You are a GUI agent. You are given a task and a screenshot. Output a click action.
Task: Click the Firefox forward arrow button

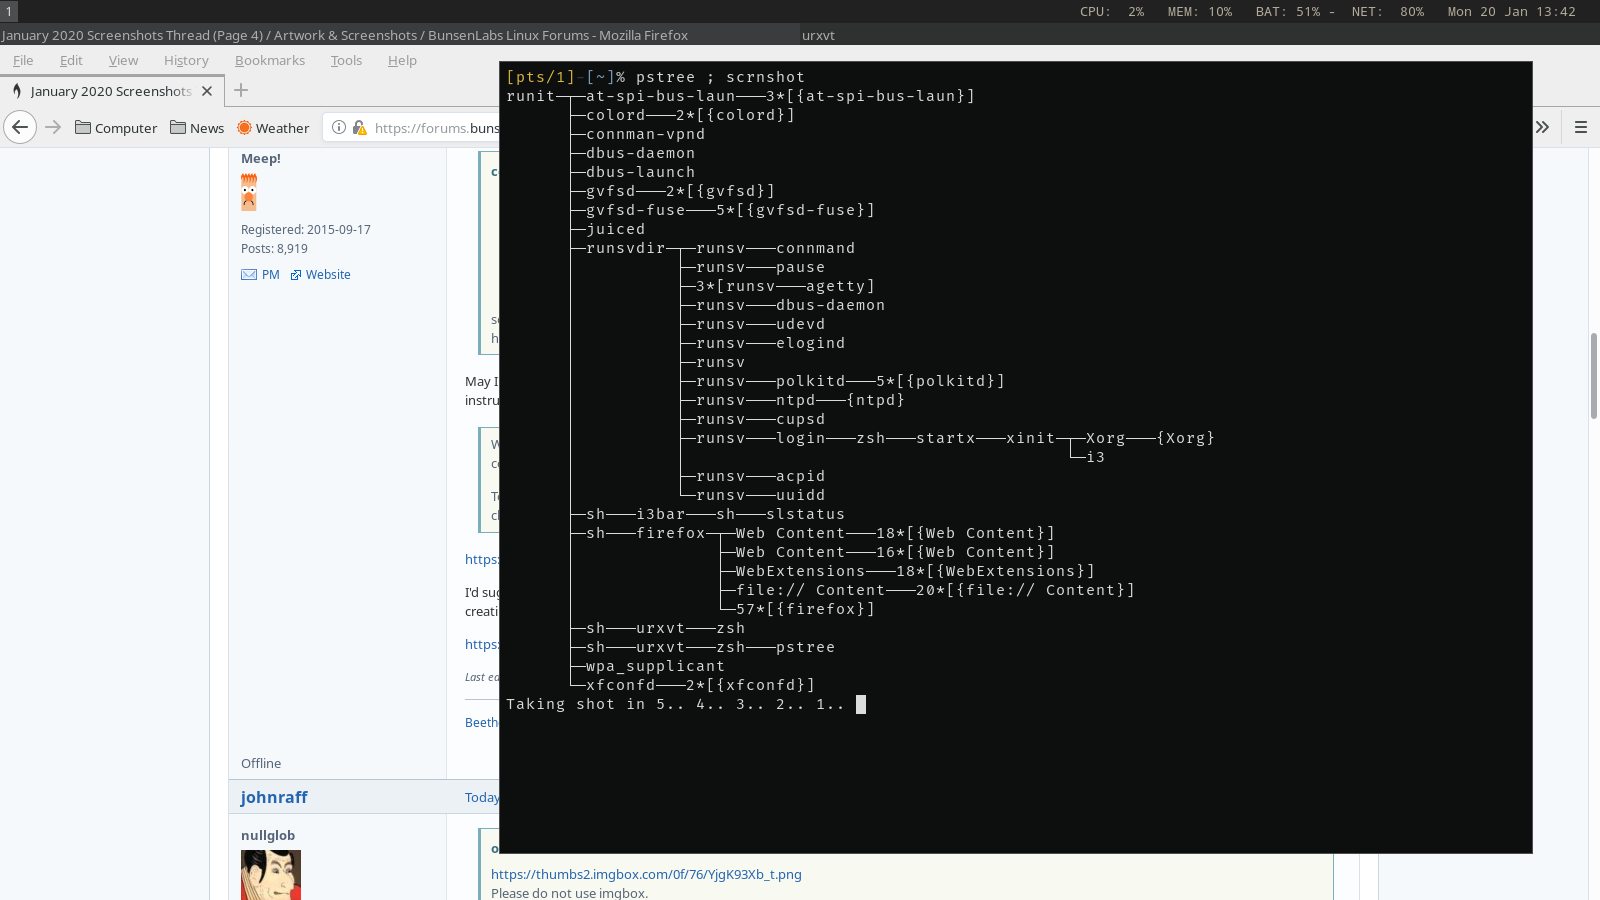53,127
